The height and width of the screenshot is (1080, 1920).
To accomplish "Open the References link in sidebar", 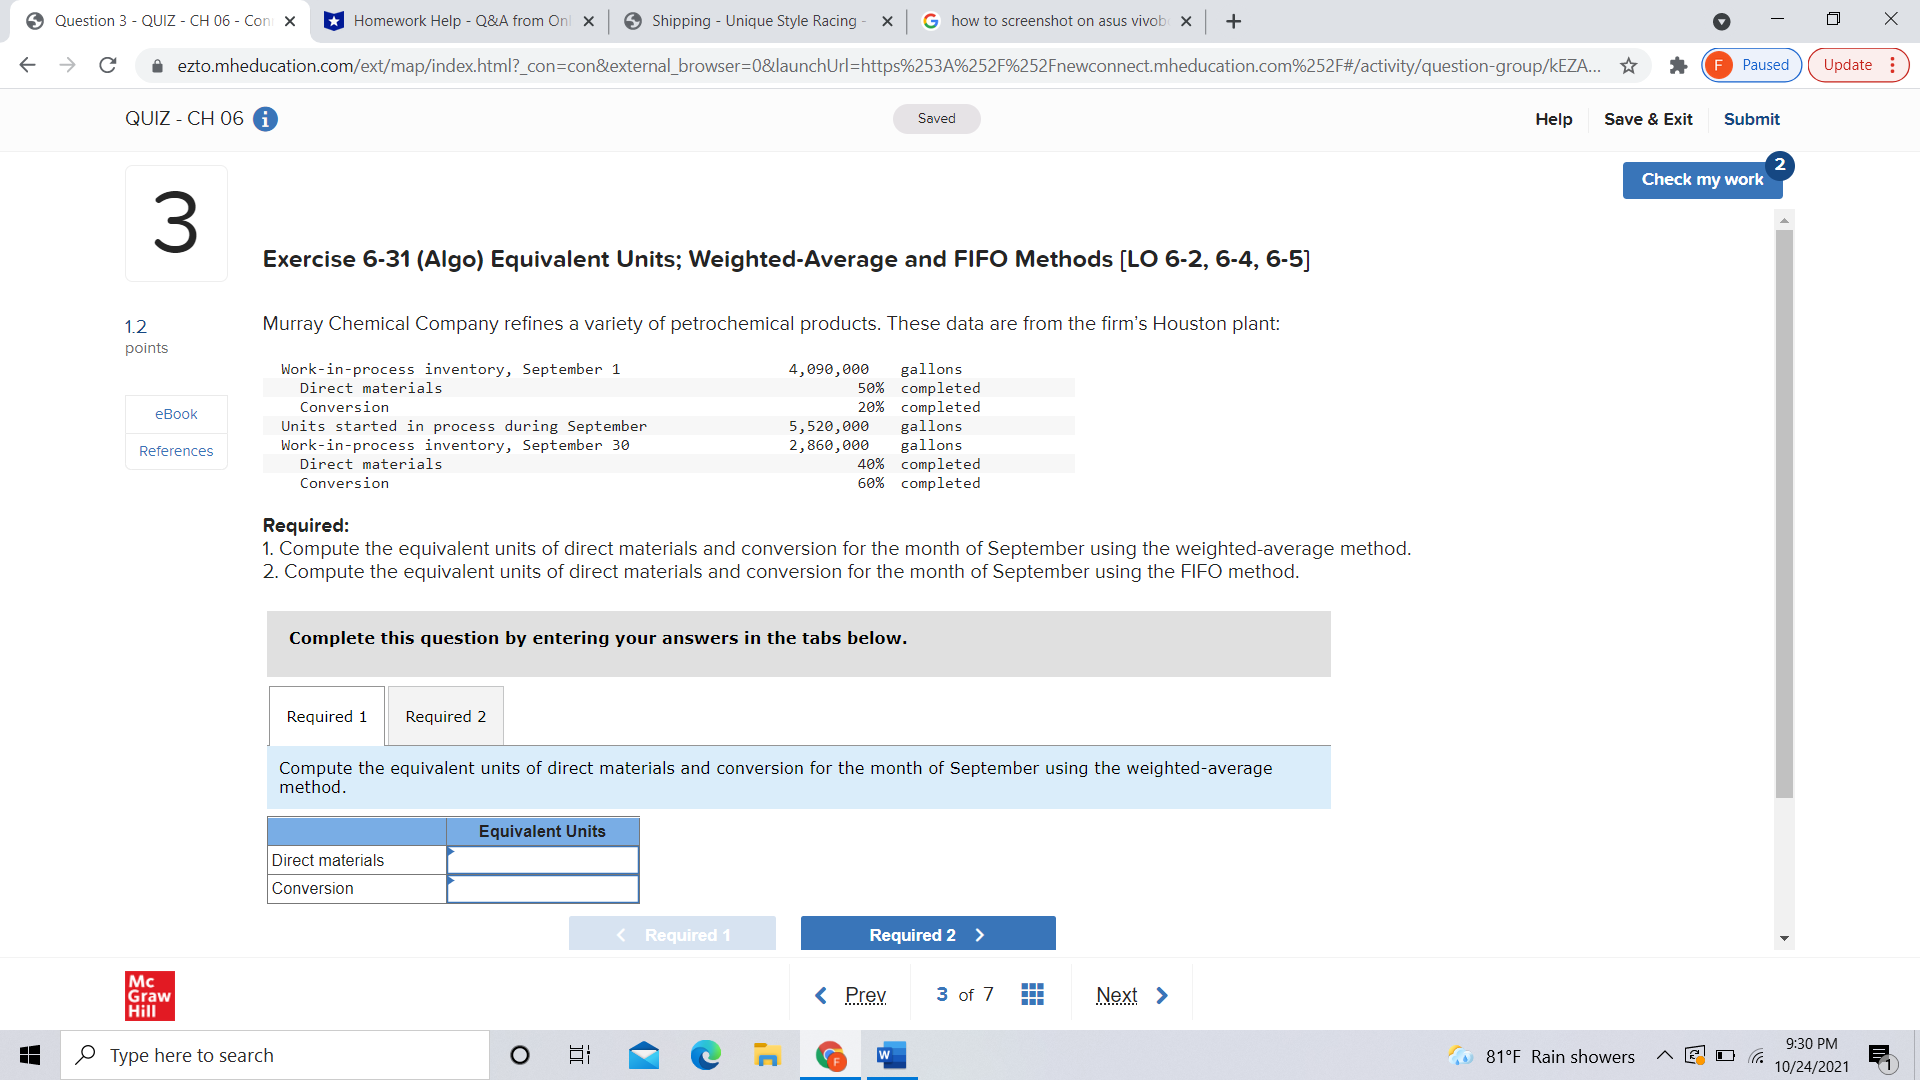I will pyautogui.click(x=175, y=450).
